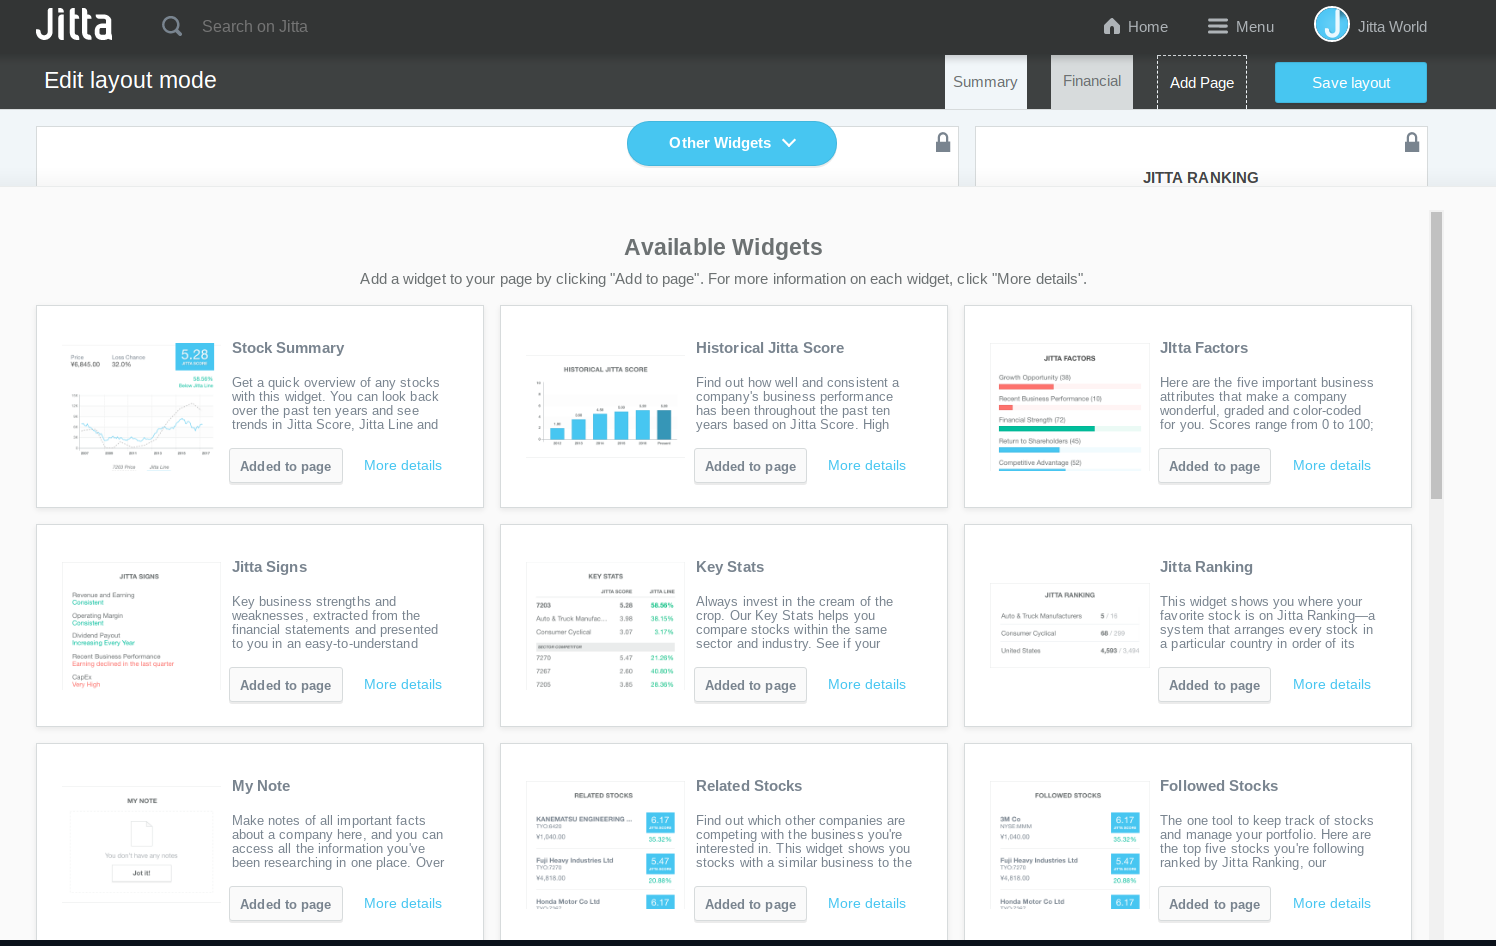Click the My Note thumbnail

(x=141, y=845)
